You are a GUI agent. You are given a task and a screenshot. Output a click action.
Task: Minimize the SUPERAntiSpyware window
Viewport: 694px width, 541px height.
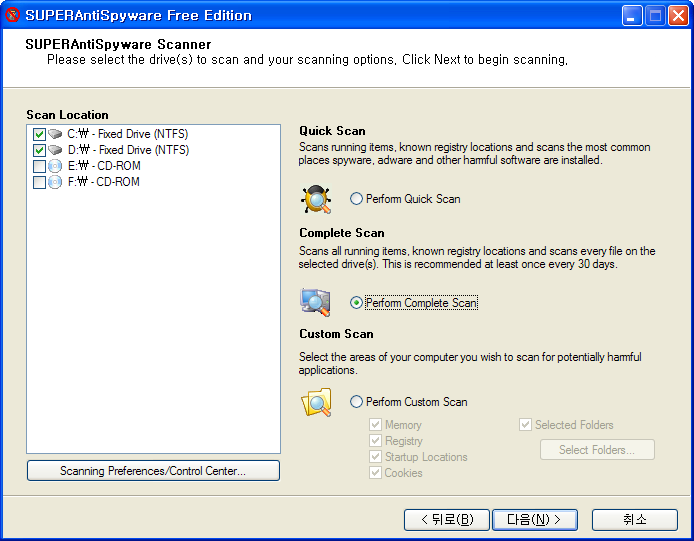(632, 16)
